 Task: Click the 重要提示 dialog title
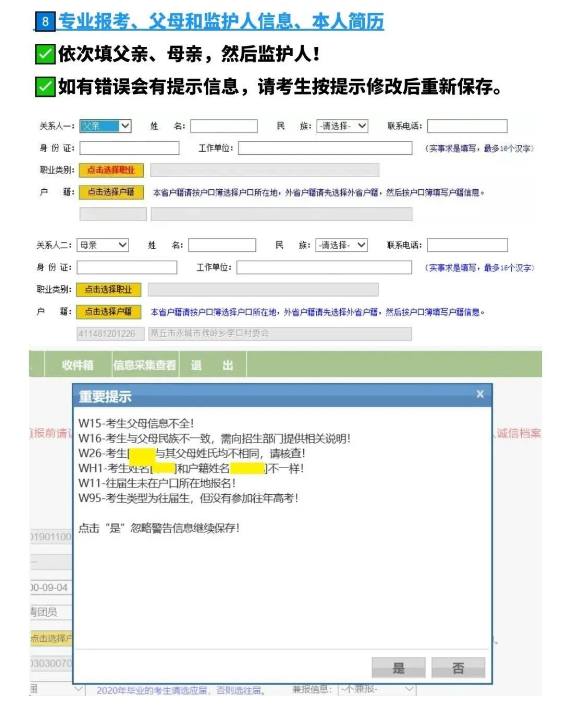point(105,396)
